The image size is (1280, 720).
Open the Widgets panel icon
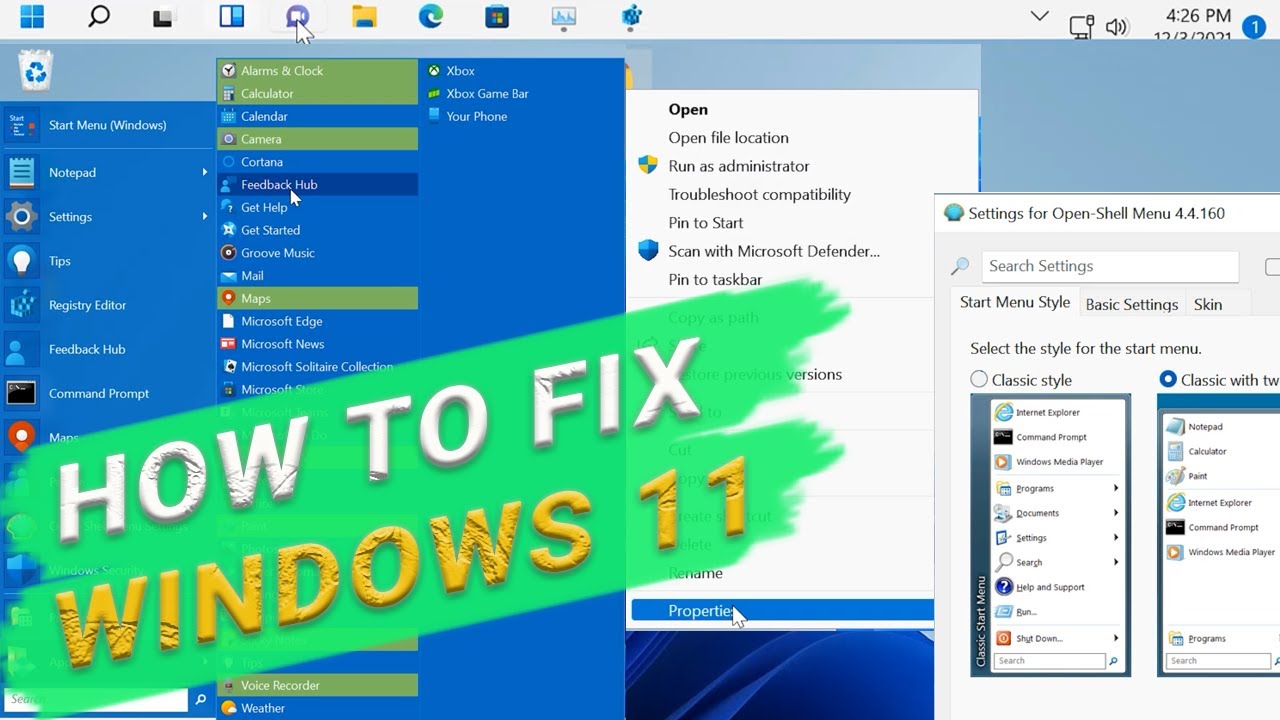232,17
